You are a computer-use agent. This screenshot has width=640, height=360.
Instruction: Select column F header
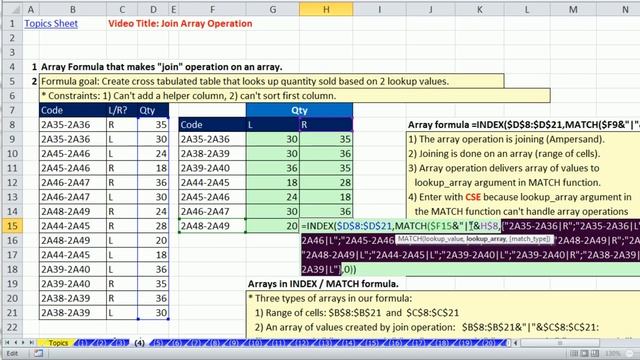[x=212, y=9]
